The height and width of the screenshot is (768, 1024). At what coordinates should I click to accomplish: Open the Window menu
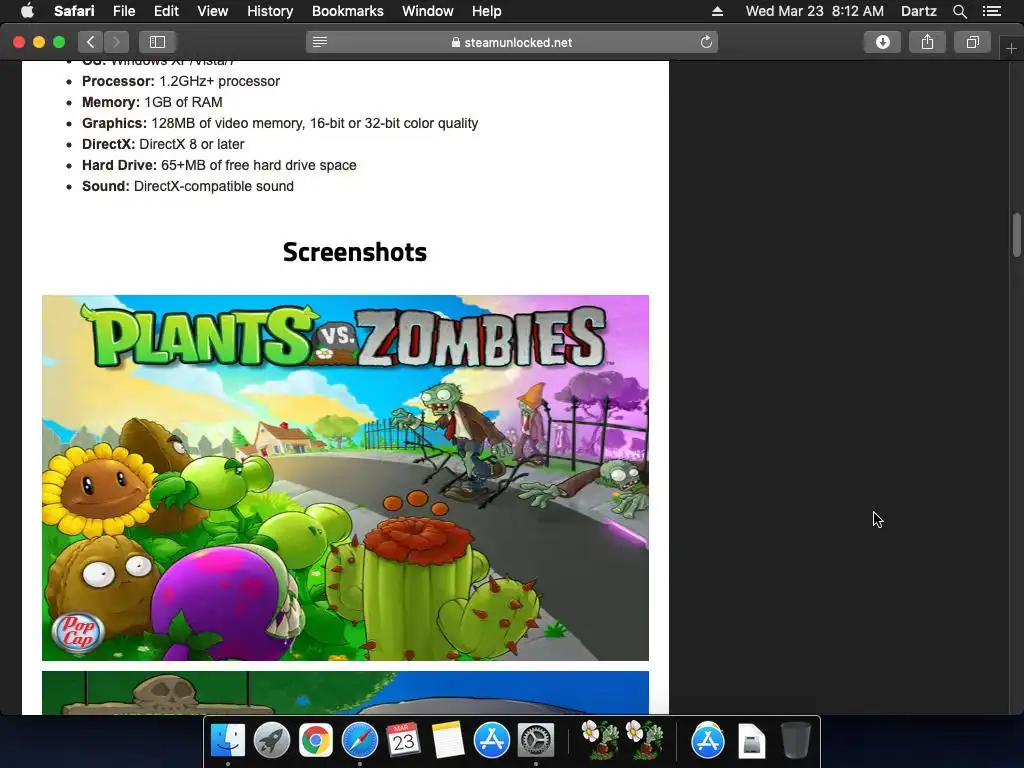(x=427, y=11)
